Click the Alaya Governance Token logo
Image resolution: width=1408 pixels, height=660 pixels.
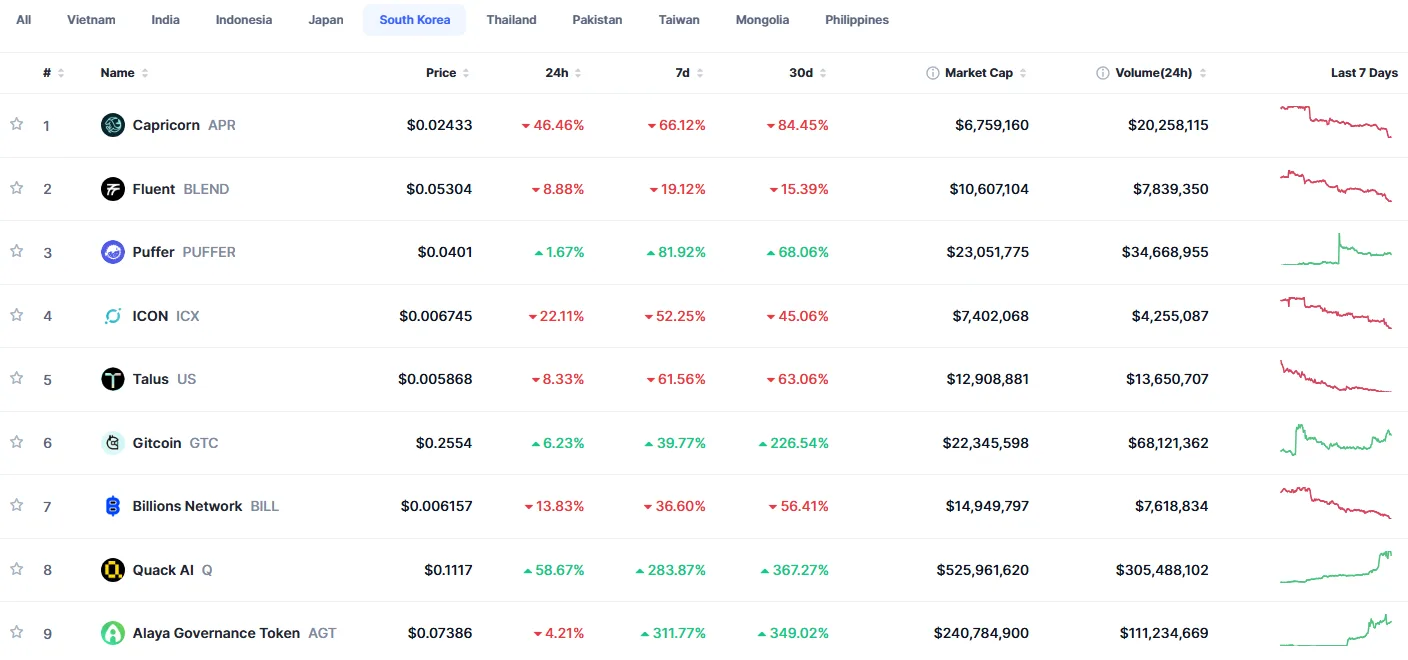[113, 633]
